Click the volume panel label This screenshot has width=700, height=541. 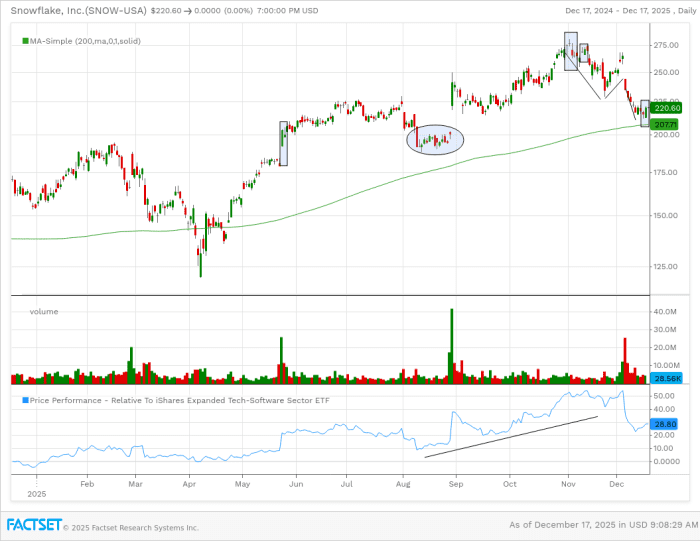44,312
